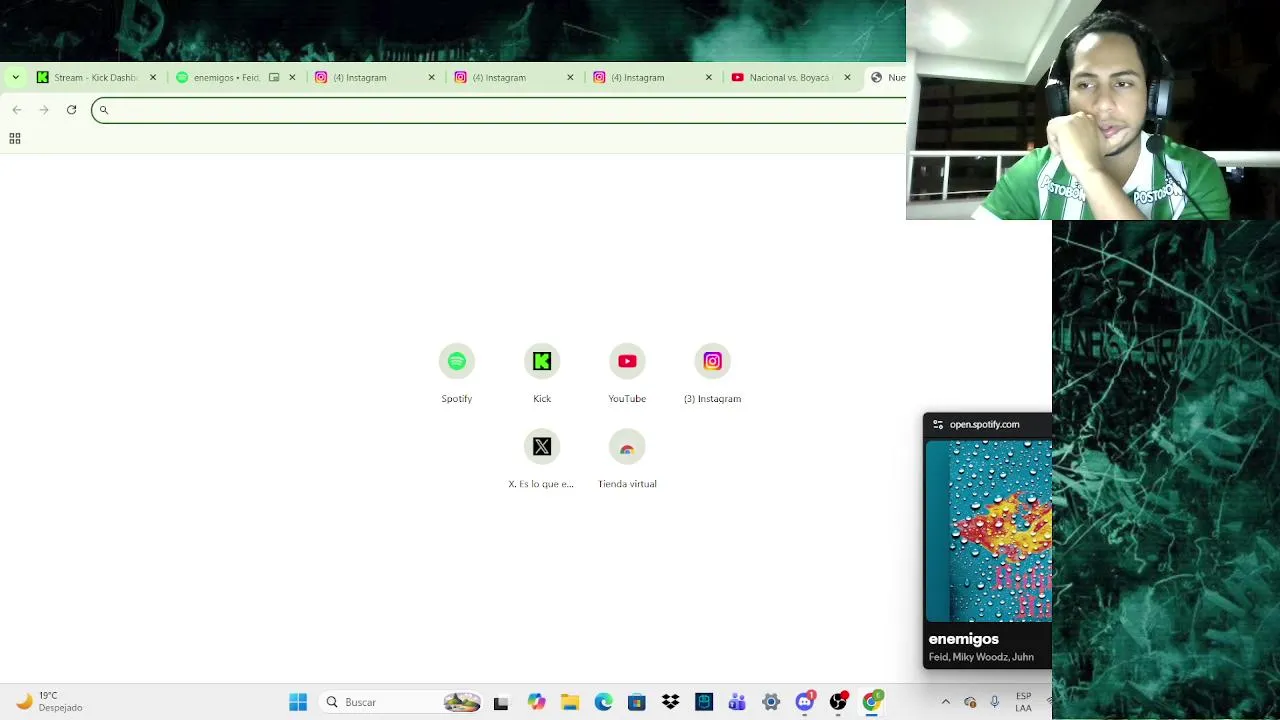1280x720 pixels.
Task: Open the X shortcut tile
Action: [x=541, y=459]
